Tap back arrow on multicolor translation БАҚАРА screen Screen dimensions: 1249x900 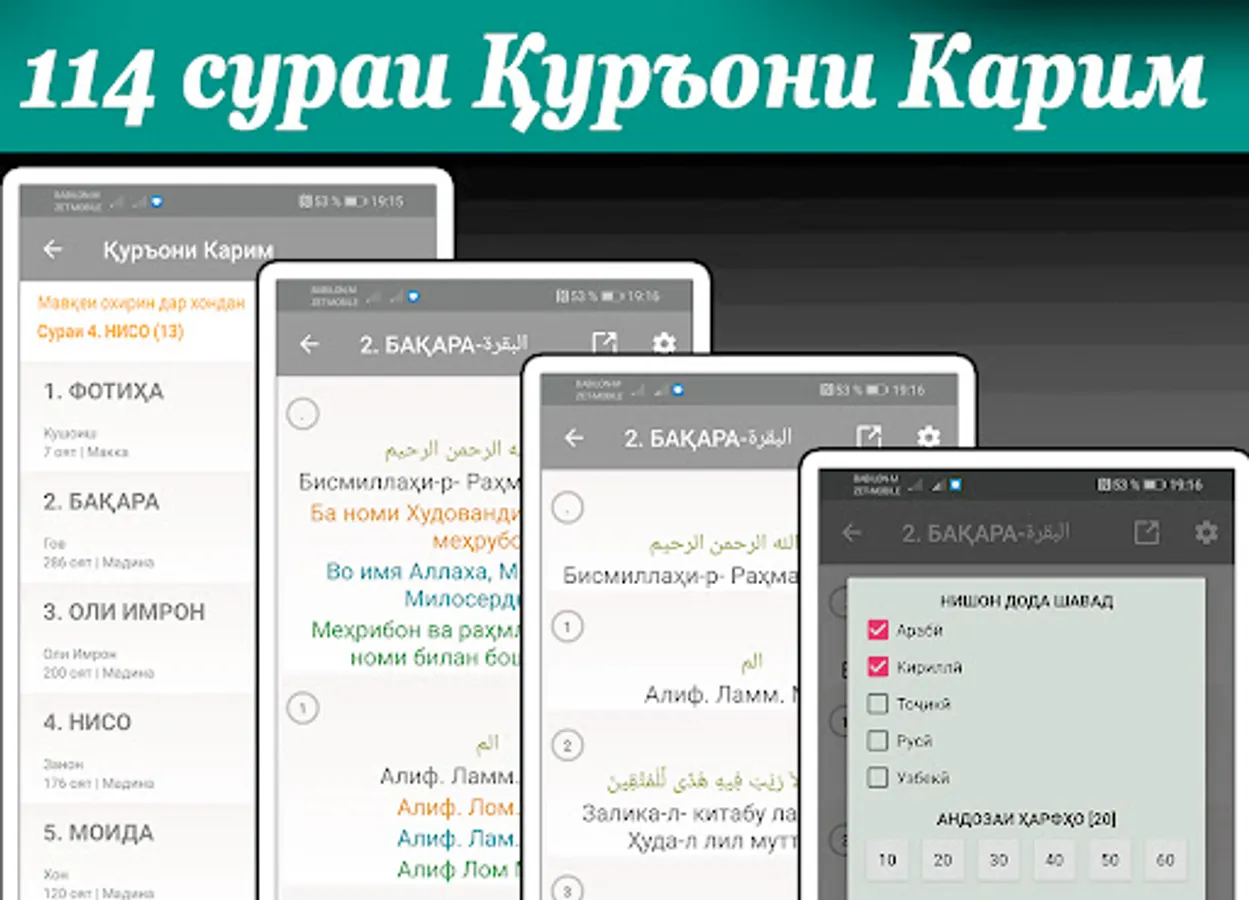pos(309,344)
